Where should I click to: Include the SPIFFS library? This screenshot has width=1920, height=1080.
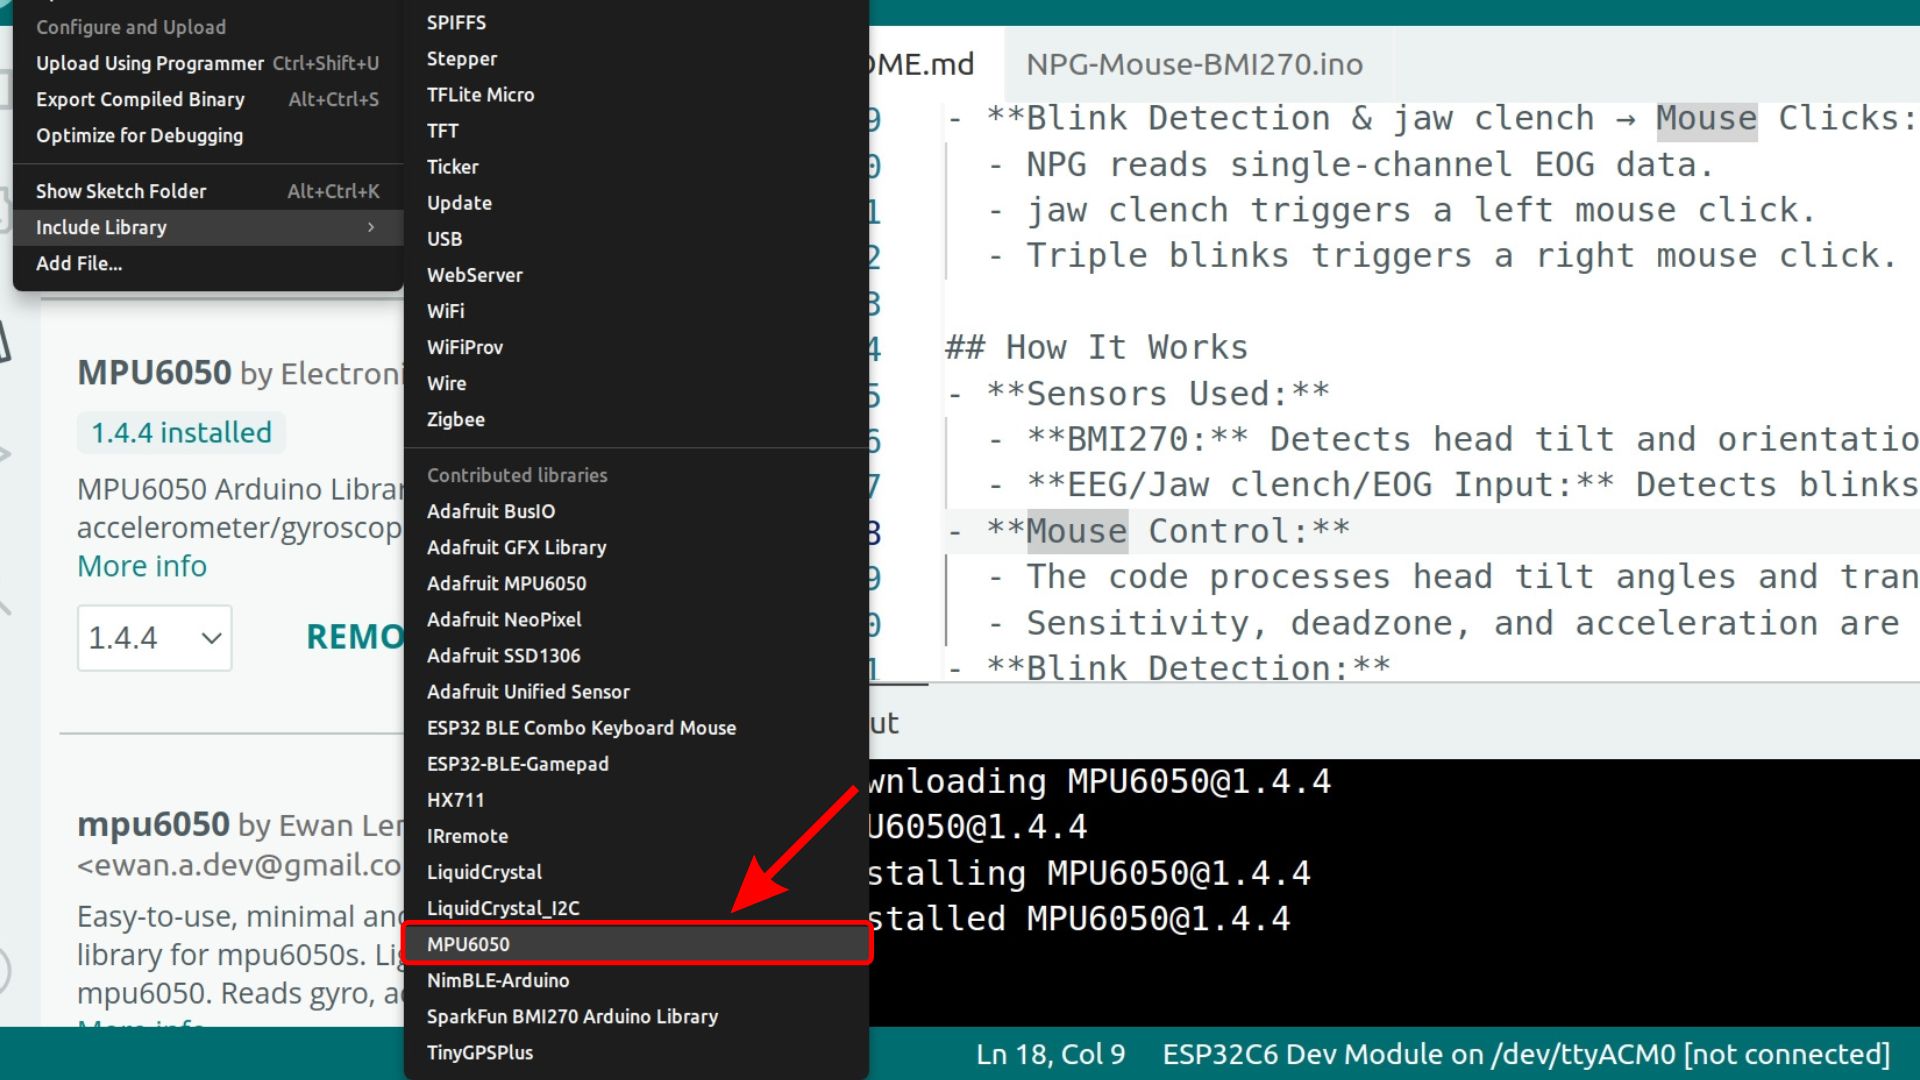[x=636, y=22]
